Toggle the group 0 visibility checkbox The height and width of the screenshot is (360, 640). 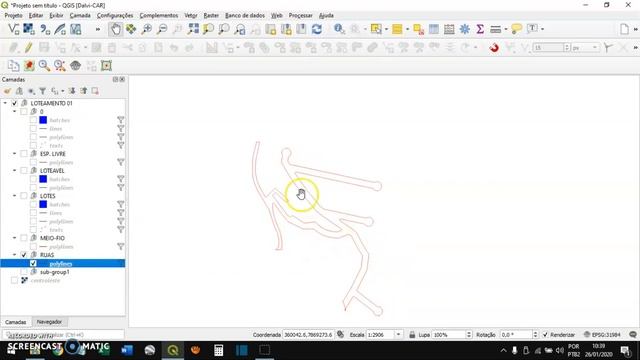point(24,111)
